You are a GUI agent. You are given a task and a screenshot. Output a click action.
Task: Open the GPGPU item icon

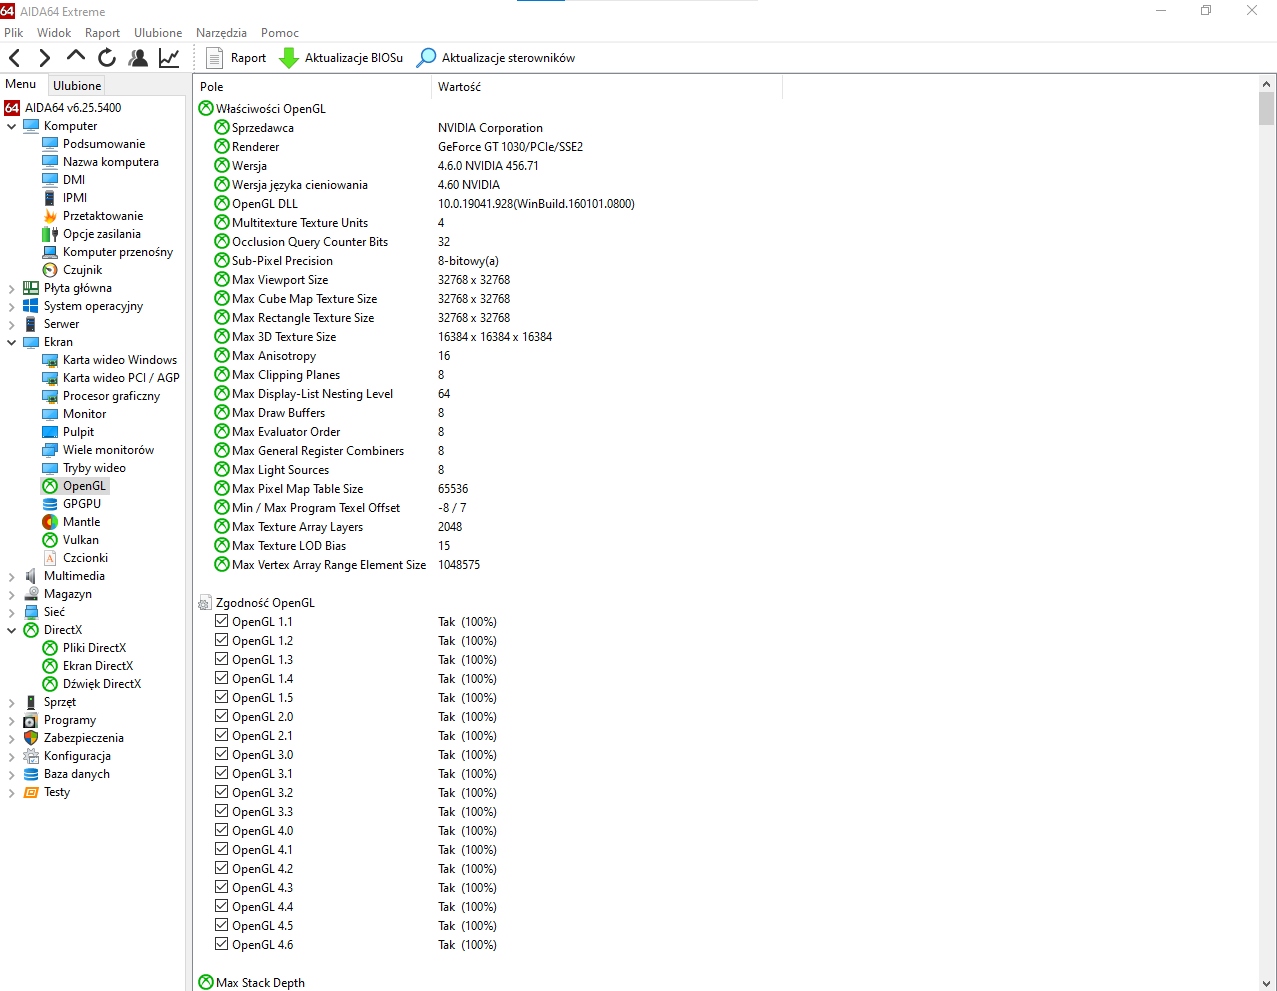point(50,504)
